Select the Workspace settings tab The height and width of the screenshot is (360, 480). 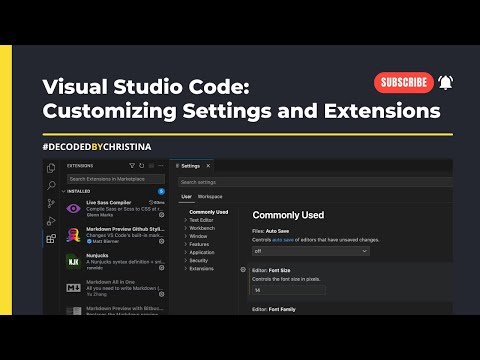click(210, 197)
